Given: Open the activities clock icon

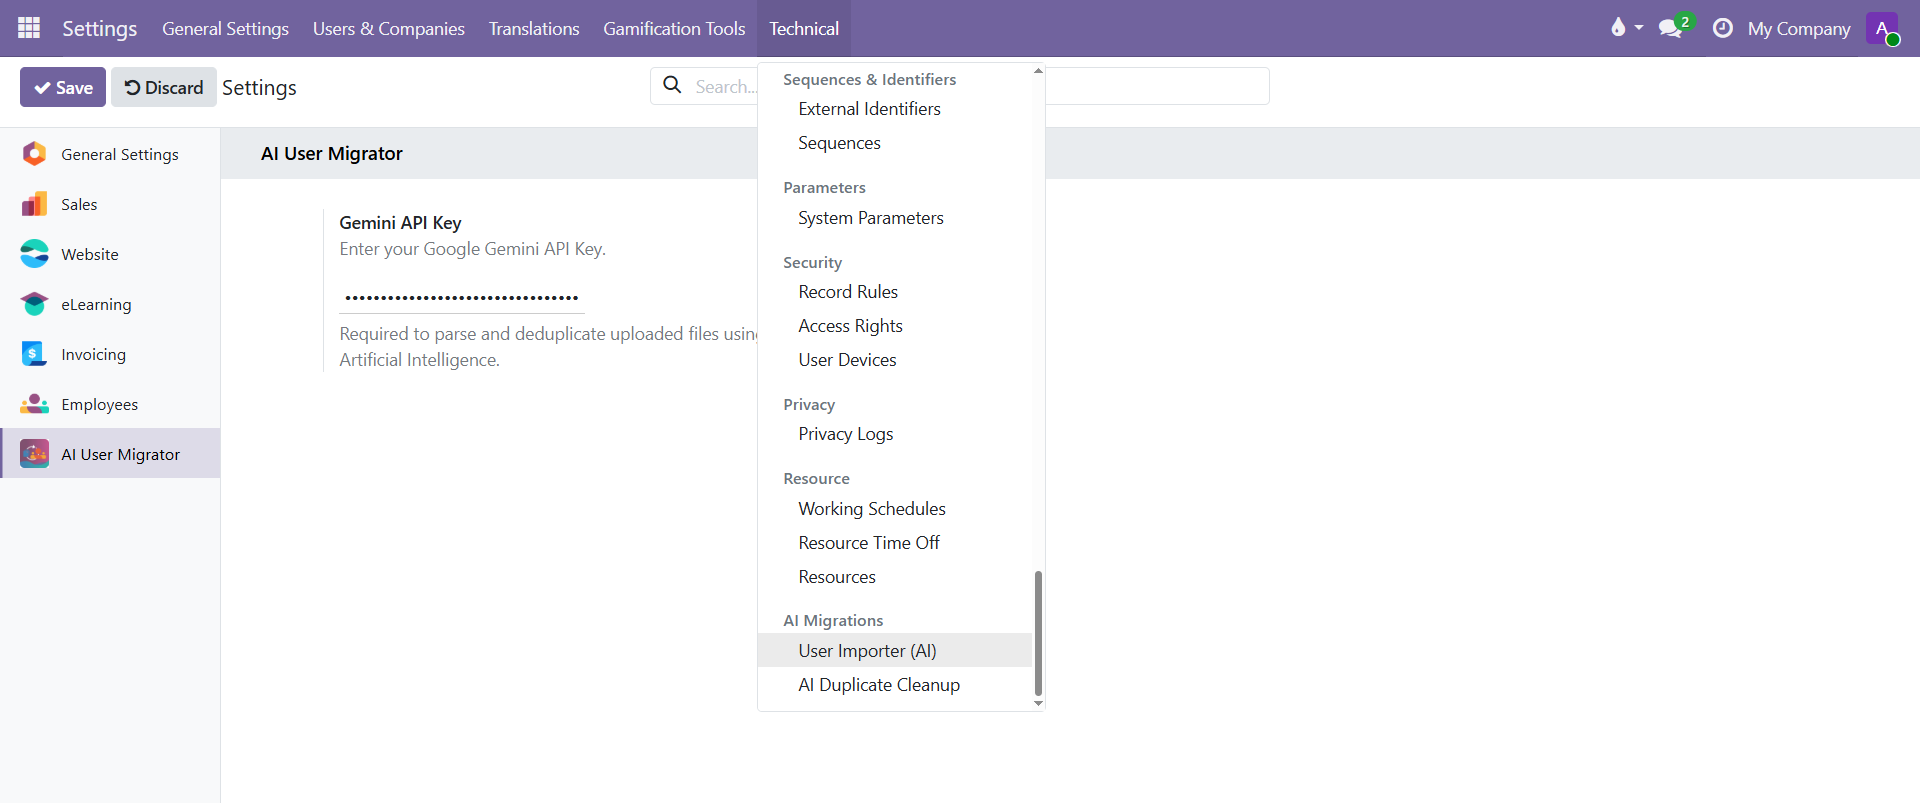Looking at the screenshot, I should tap(1722, 28).
